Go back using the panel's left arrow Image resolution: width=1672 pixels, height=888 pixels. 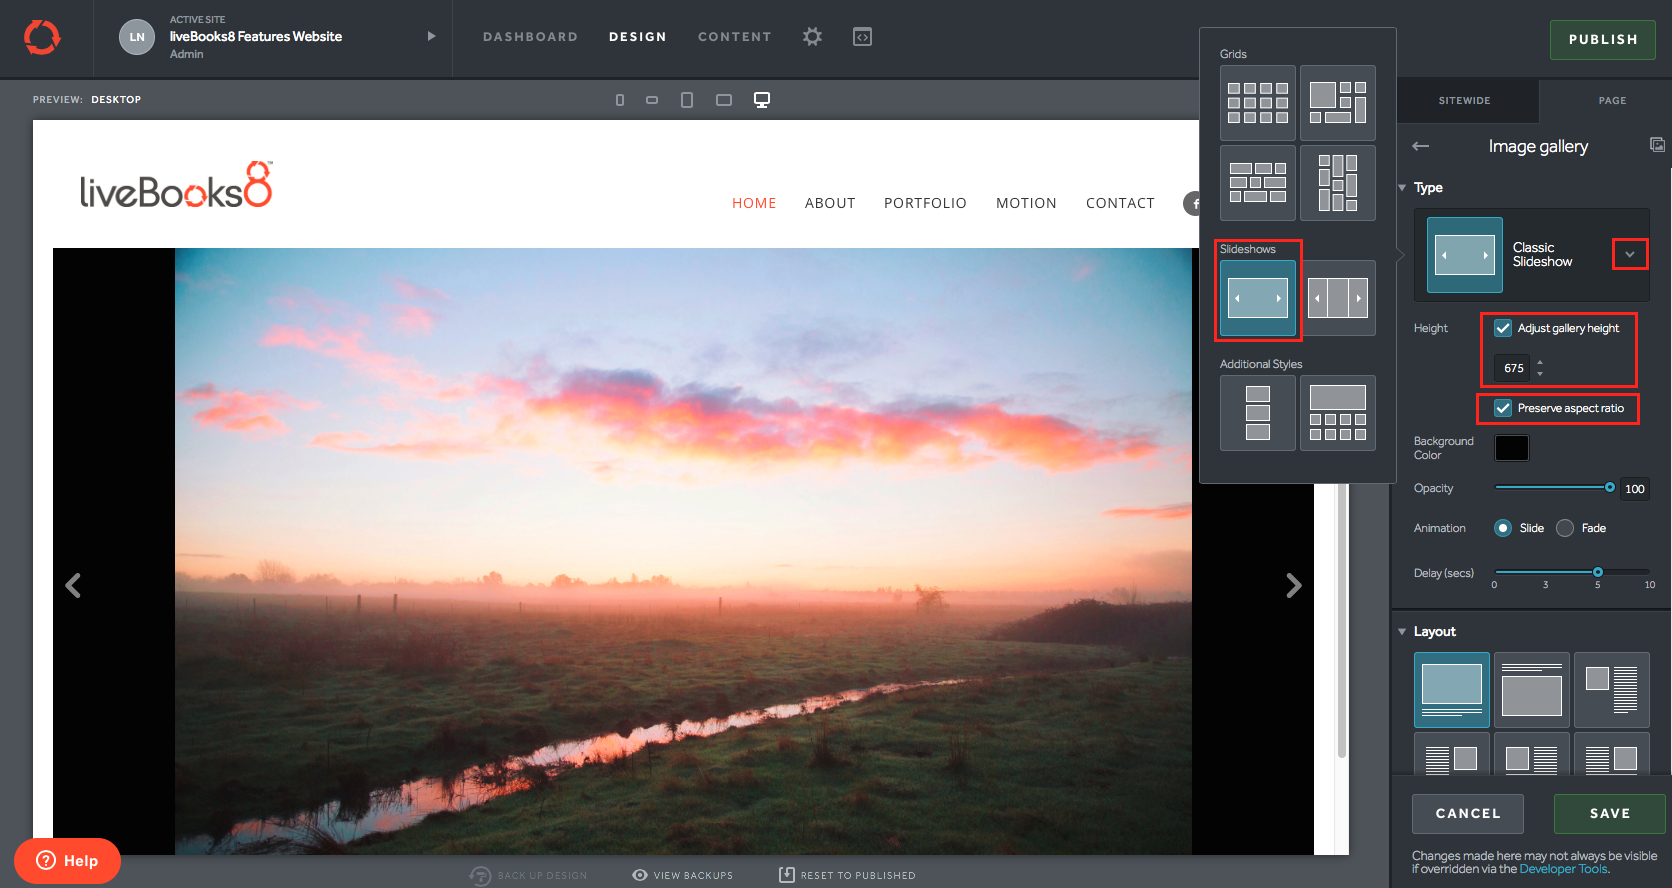(1420, 146)
